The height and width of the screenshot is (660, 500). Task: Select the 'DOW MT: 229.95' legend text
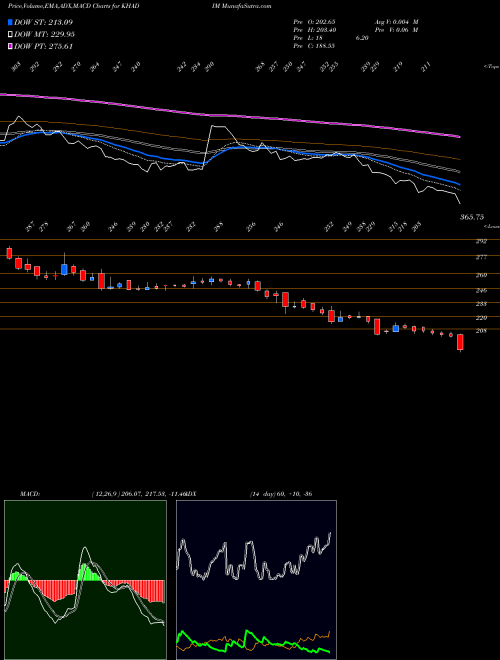(44, 35)
